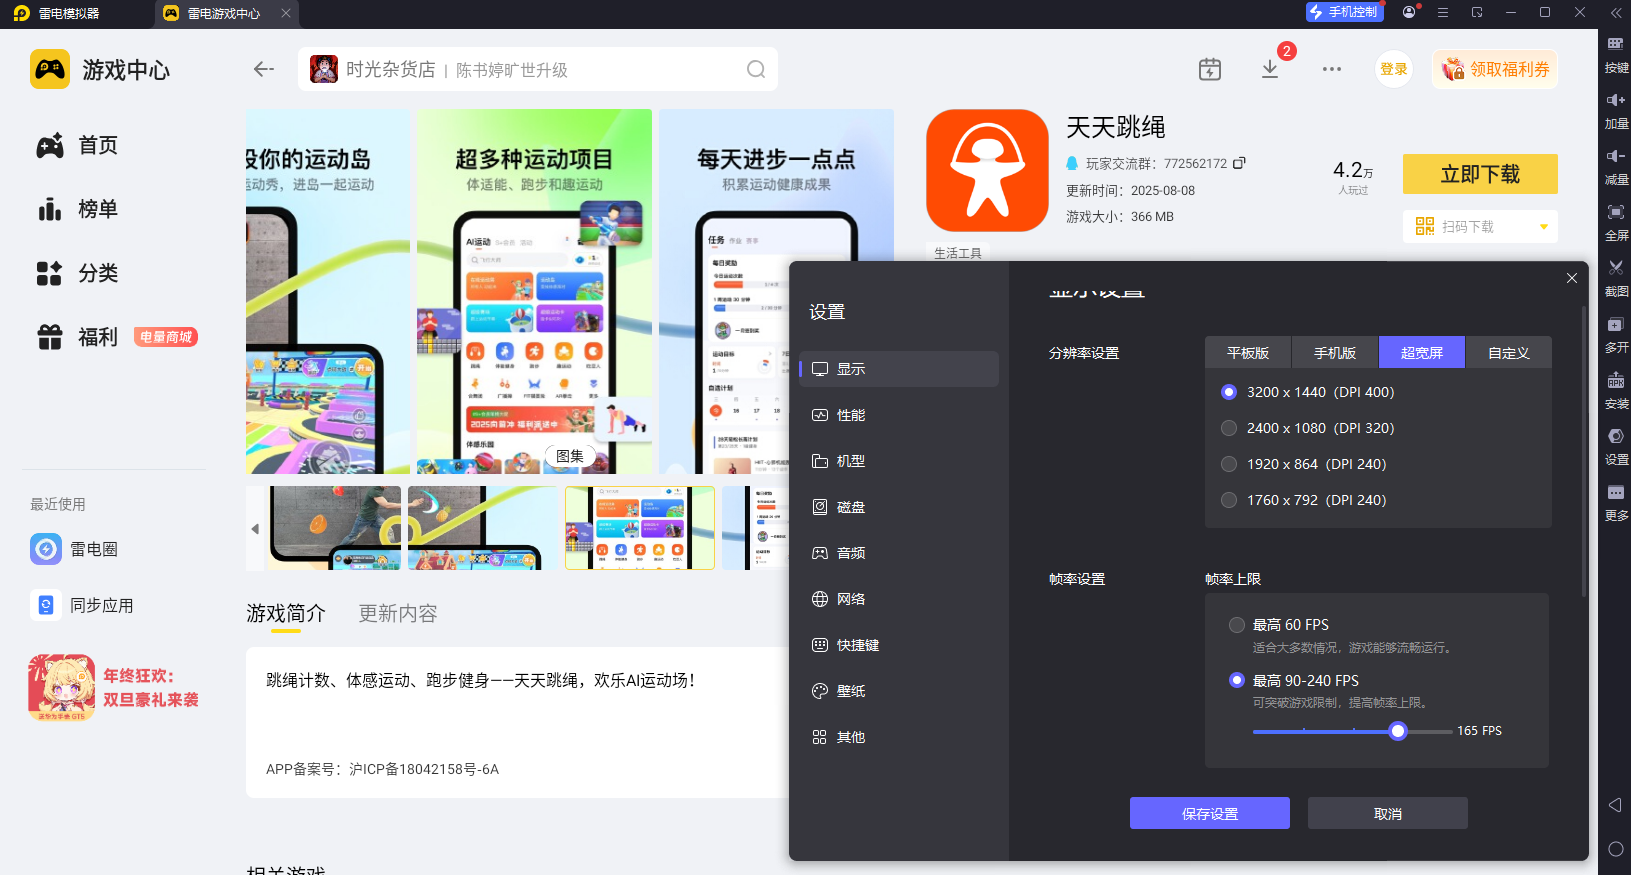Open the 性能 settings section
Screen dimensions: 1631x875
coord(851,415)
